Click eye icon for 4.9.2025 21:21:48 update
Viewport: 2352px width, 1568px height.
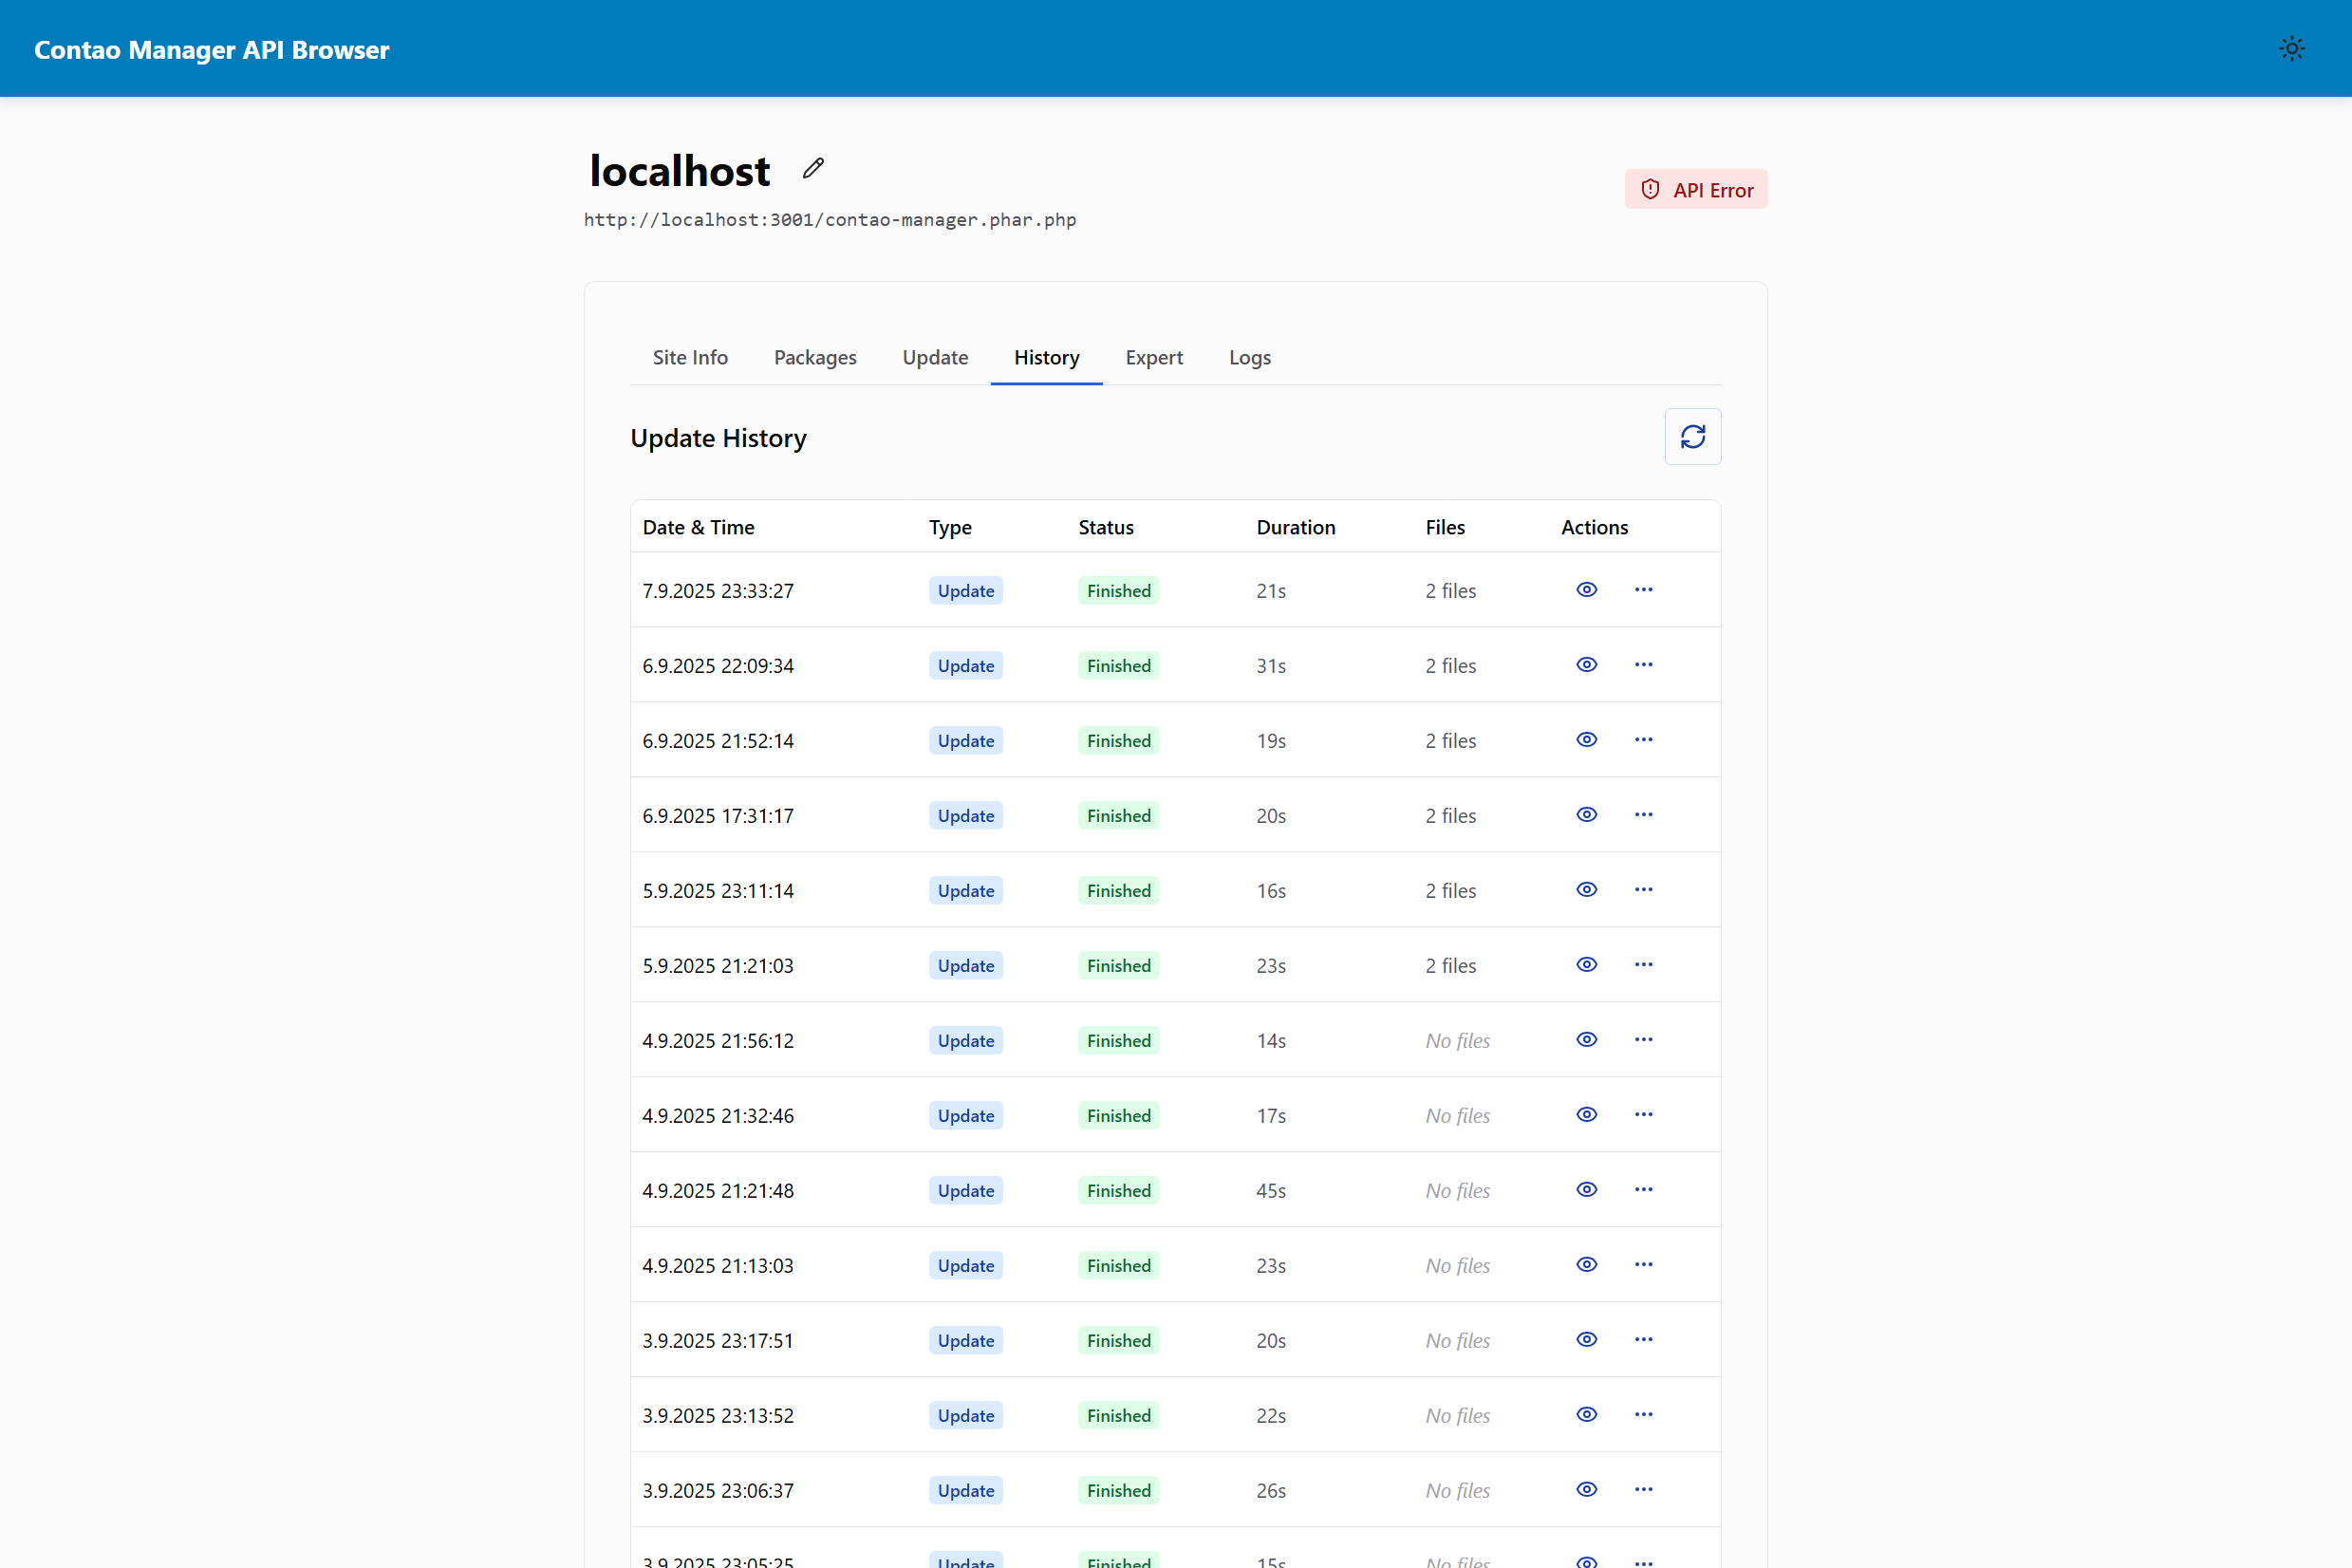tap(1586, 1190)
